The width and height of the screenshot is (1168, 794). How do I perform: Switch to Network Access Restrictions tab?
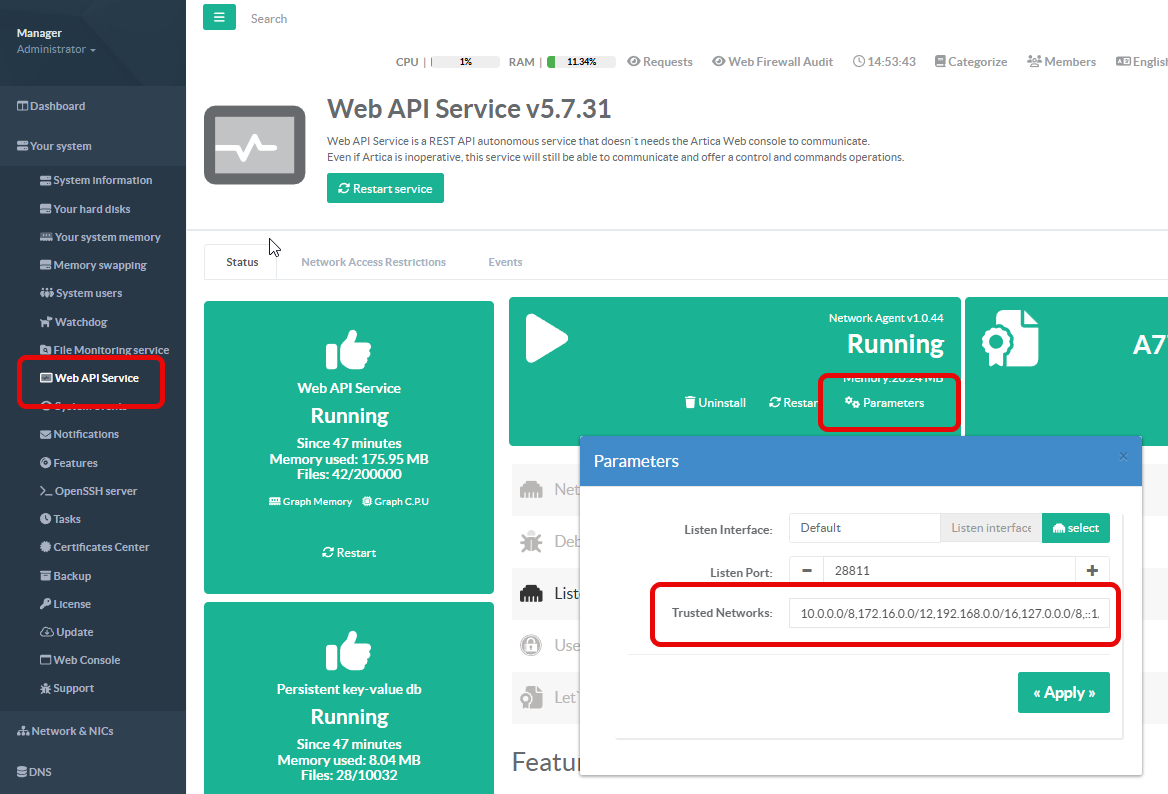(373, 262)
